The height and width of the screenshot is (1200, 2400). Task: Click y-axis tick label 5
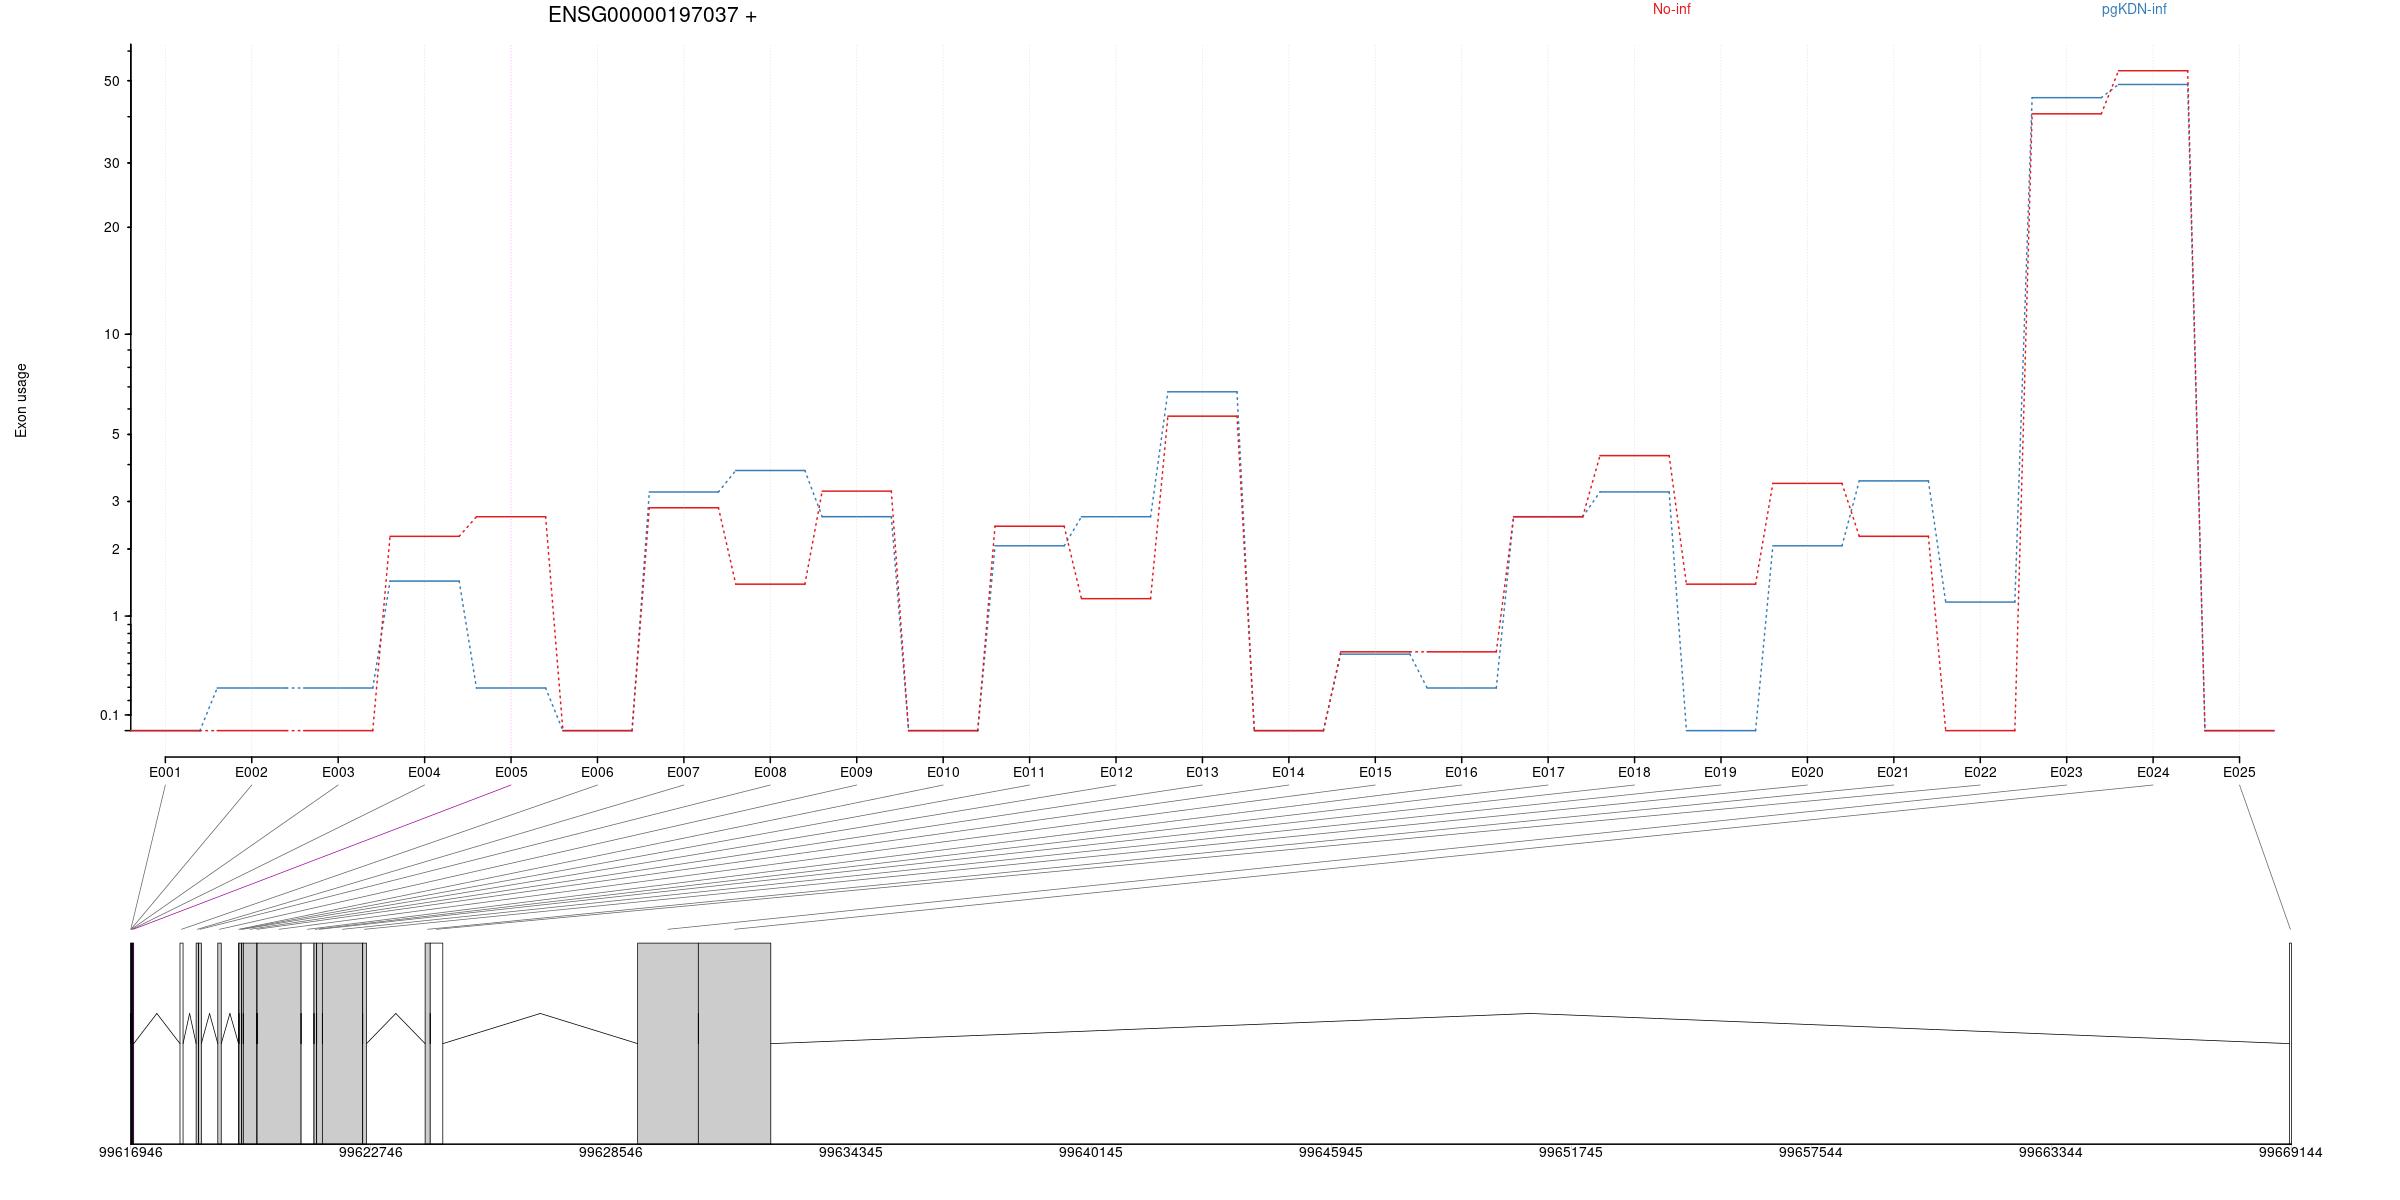(115, 434)
